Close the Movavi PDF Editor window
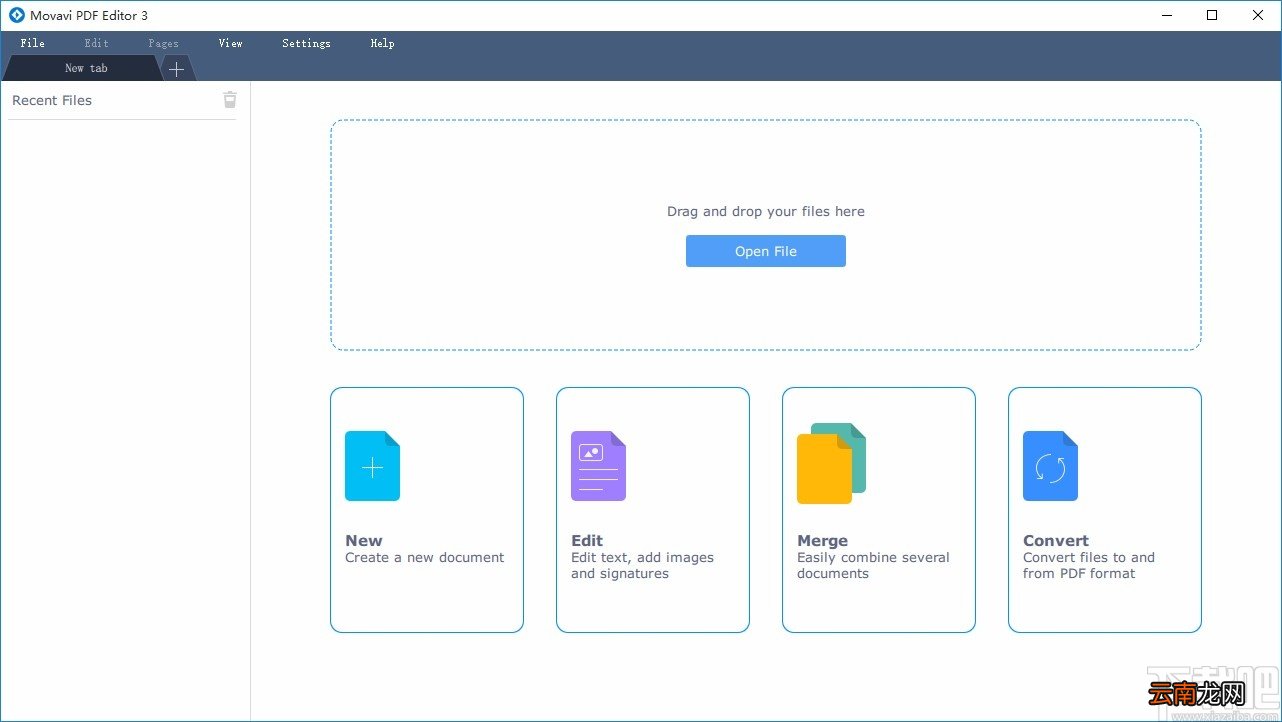The image size is (1282, 722). tap(1258, 15)
